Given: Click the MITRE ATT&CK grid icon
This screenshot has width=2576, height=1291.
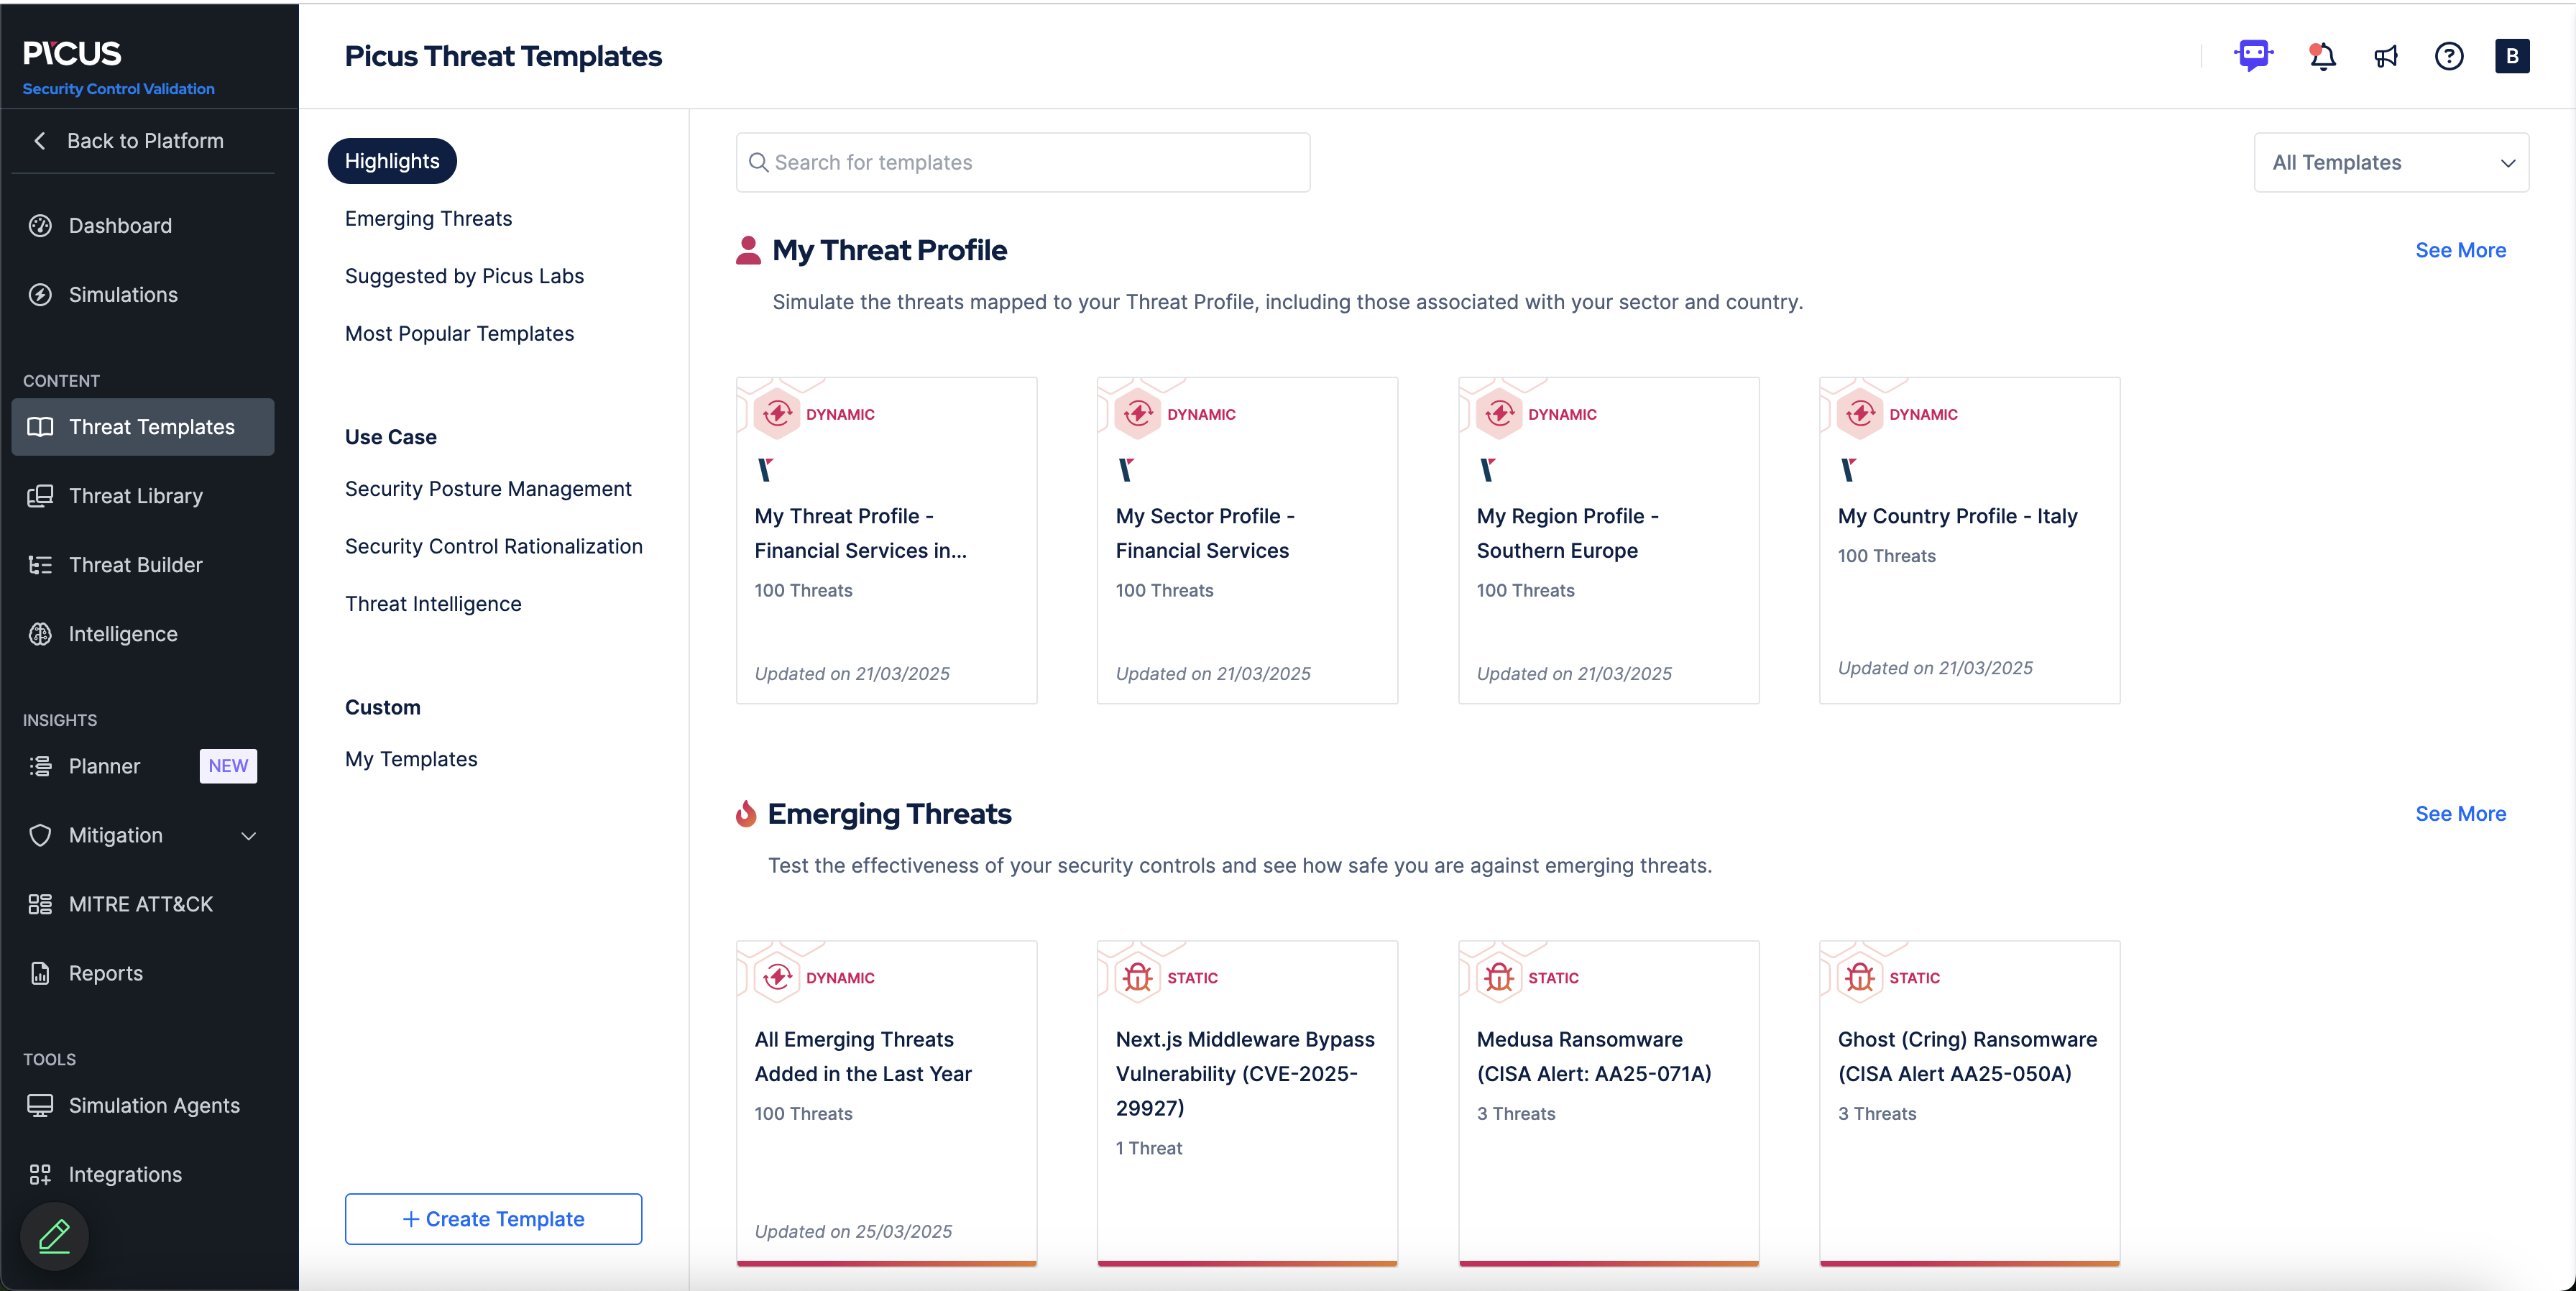Looking at the screenshot, I should [x=40, y=904].
